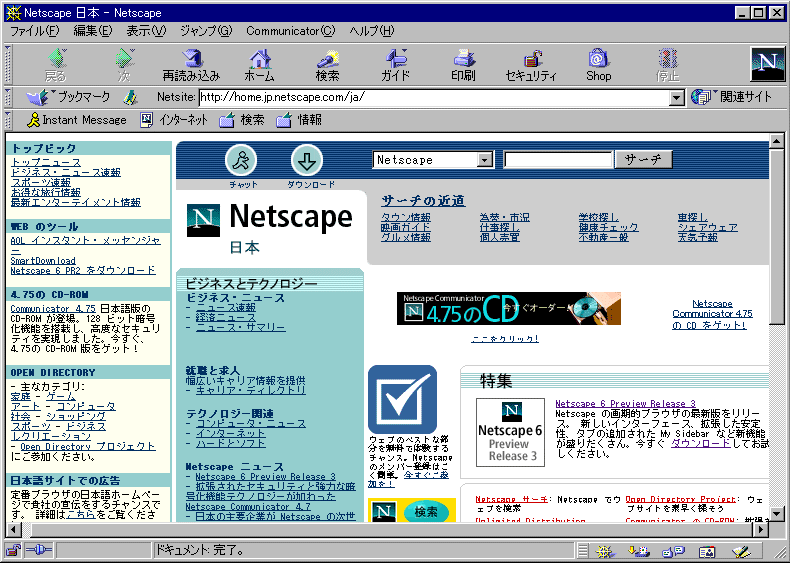Open Inbox from component bar
This screenshot has height=563, width=790.
(x=638, y=551)
